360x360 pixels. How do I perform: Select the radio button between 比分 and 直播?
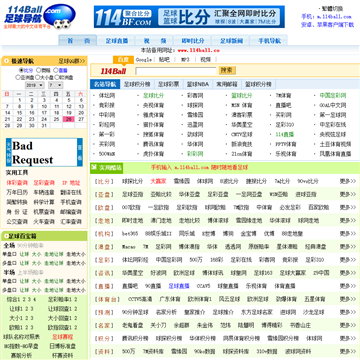pyautogui.click(x=38, y=70)
